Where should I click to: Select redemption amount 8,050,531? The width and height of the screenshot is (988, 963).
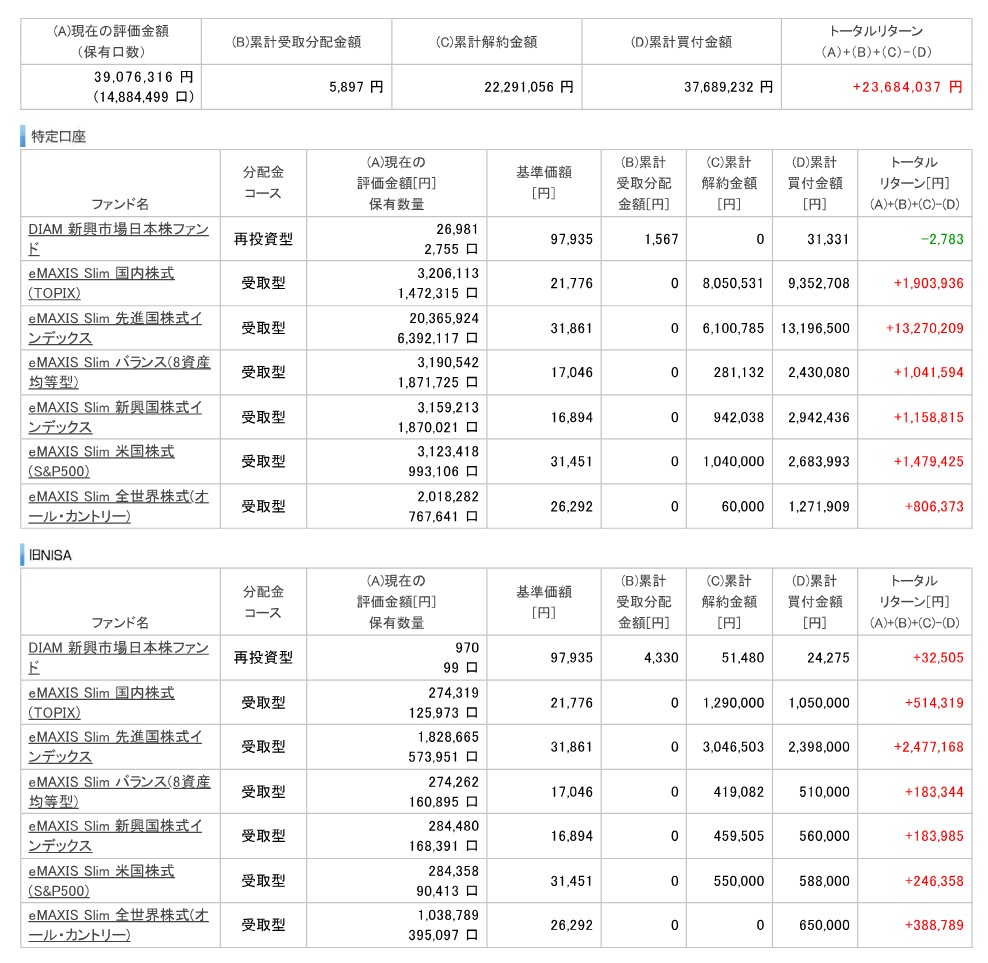click(x=733, y=283)
